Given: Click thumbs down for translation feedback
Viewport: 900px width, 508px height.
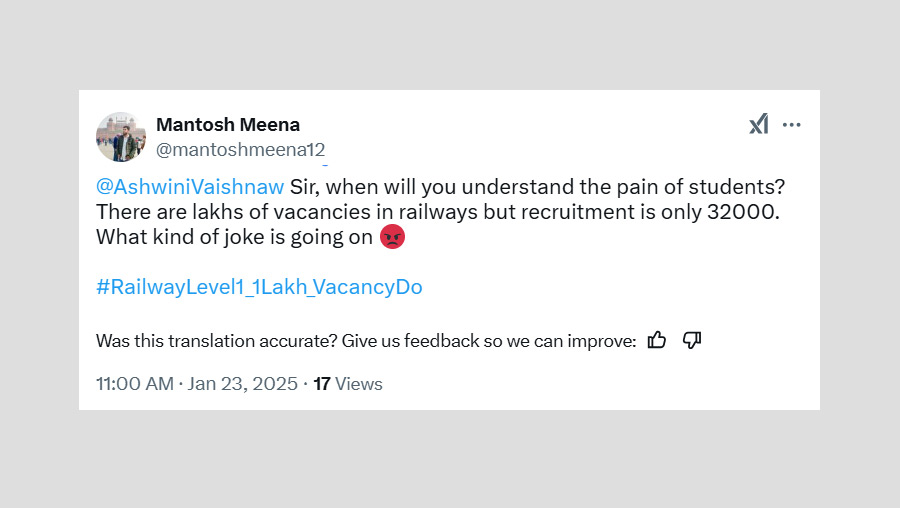Looking at the screenshot, I should (691, 340).
